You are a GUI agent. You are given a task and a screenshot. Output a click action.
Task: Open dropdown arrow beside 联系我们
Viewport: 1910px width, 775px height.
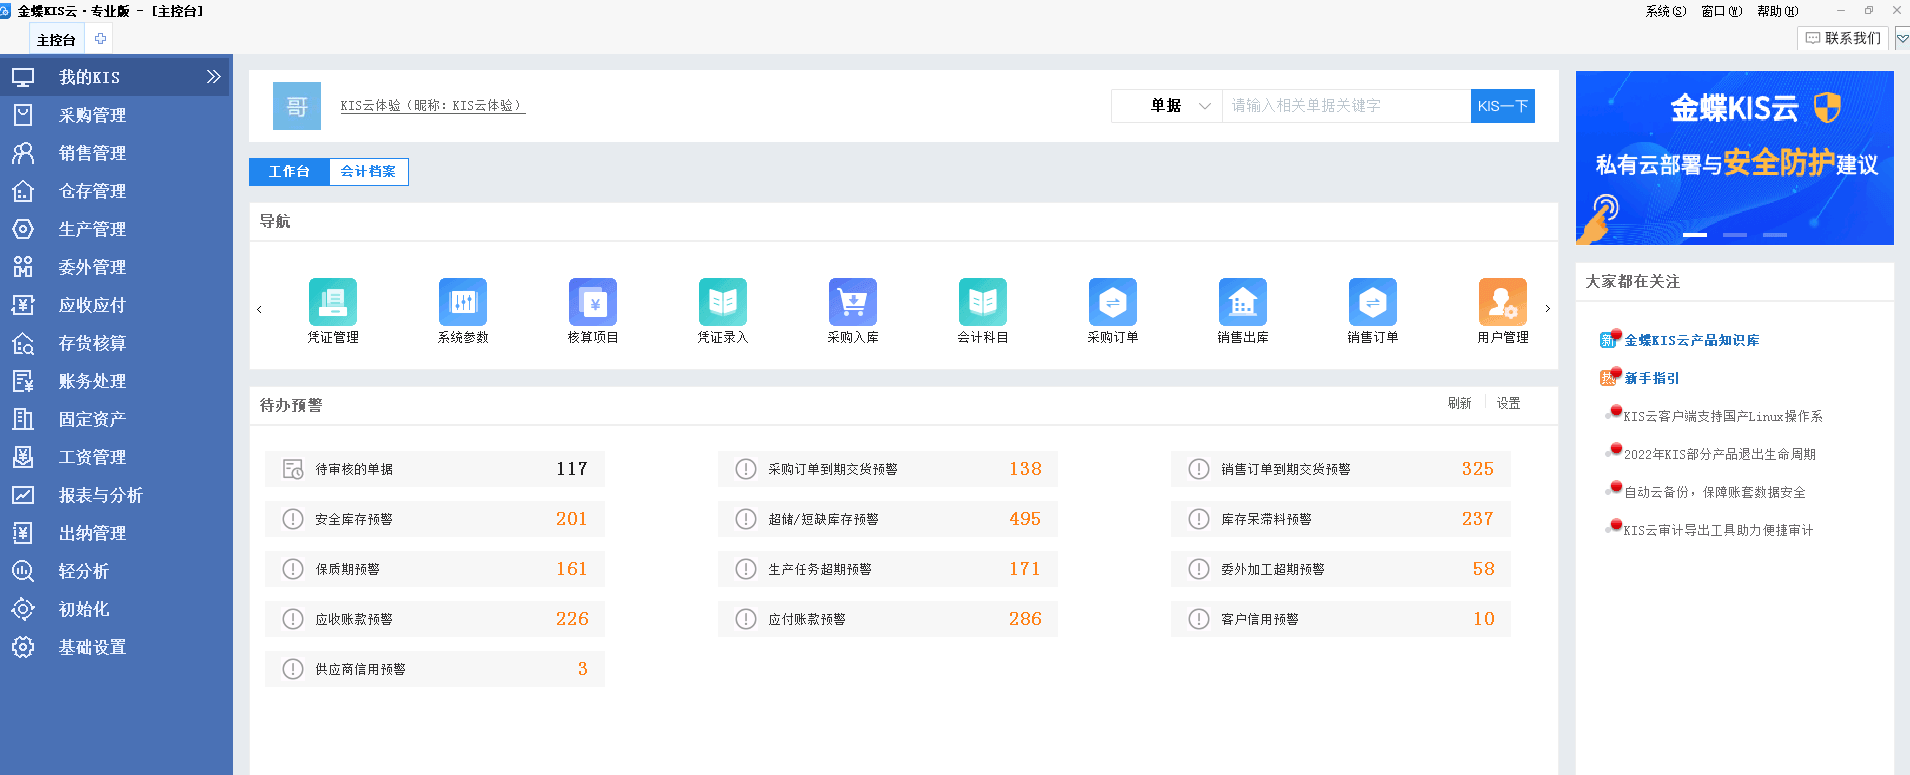(x=1902, y=39)
